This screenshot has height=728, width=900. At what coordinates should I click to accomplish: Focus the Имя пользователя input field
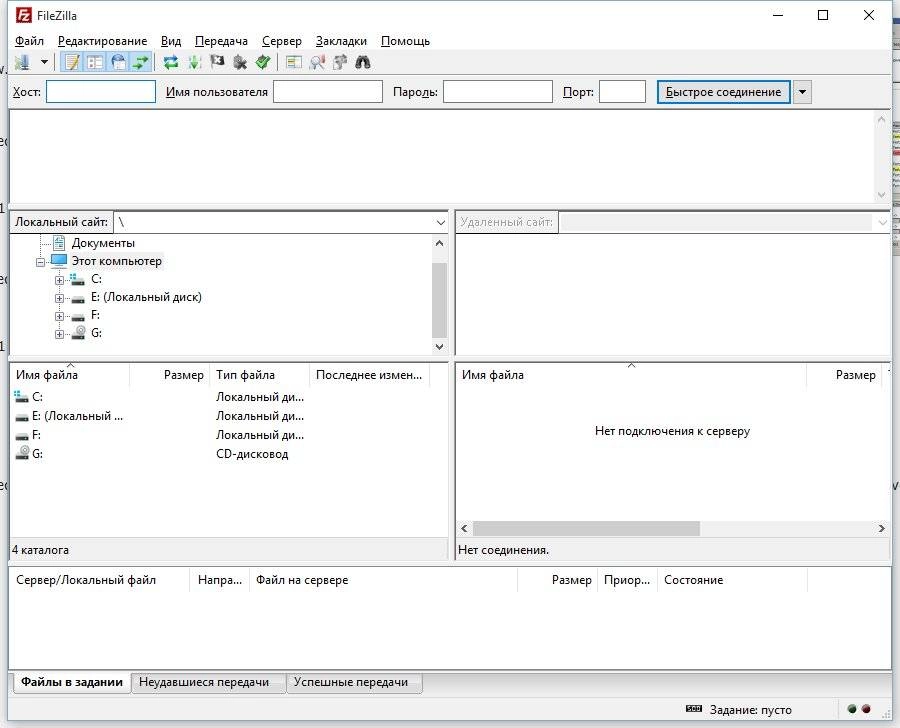point(328,92)
